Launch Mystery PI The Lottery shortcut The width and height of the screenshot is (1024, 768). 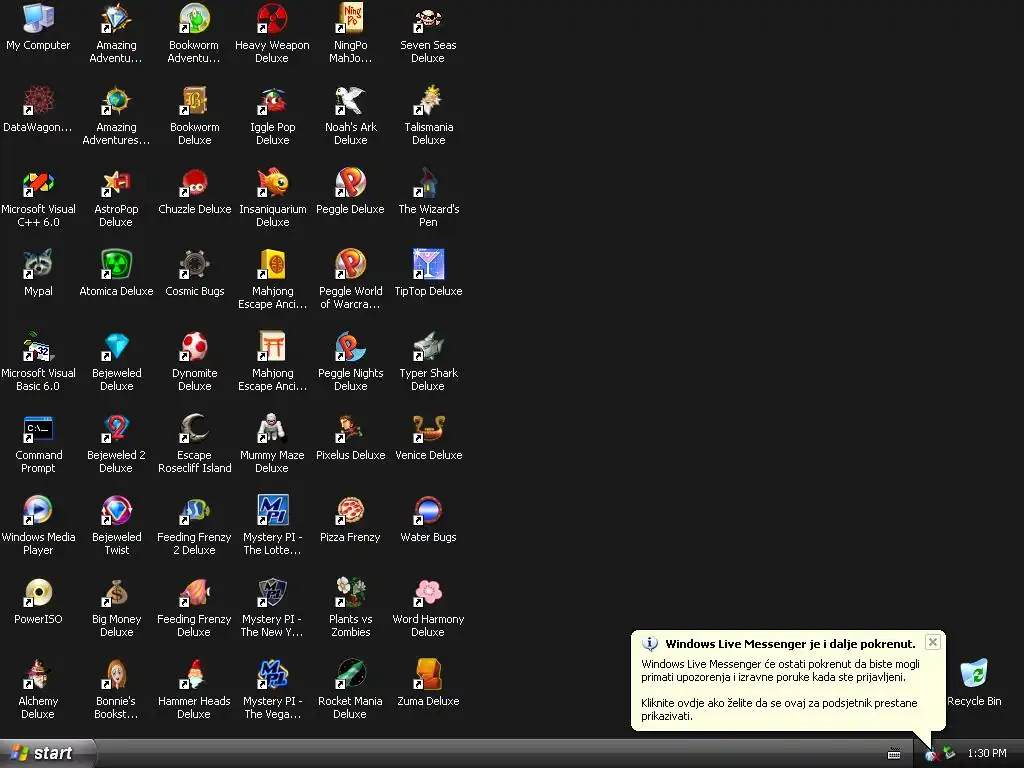pyautogui.click(x=272, y=510)
